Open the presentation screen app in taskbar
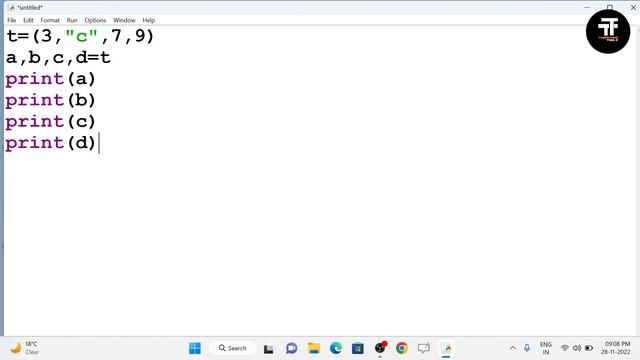 click(424, 348)
